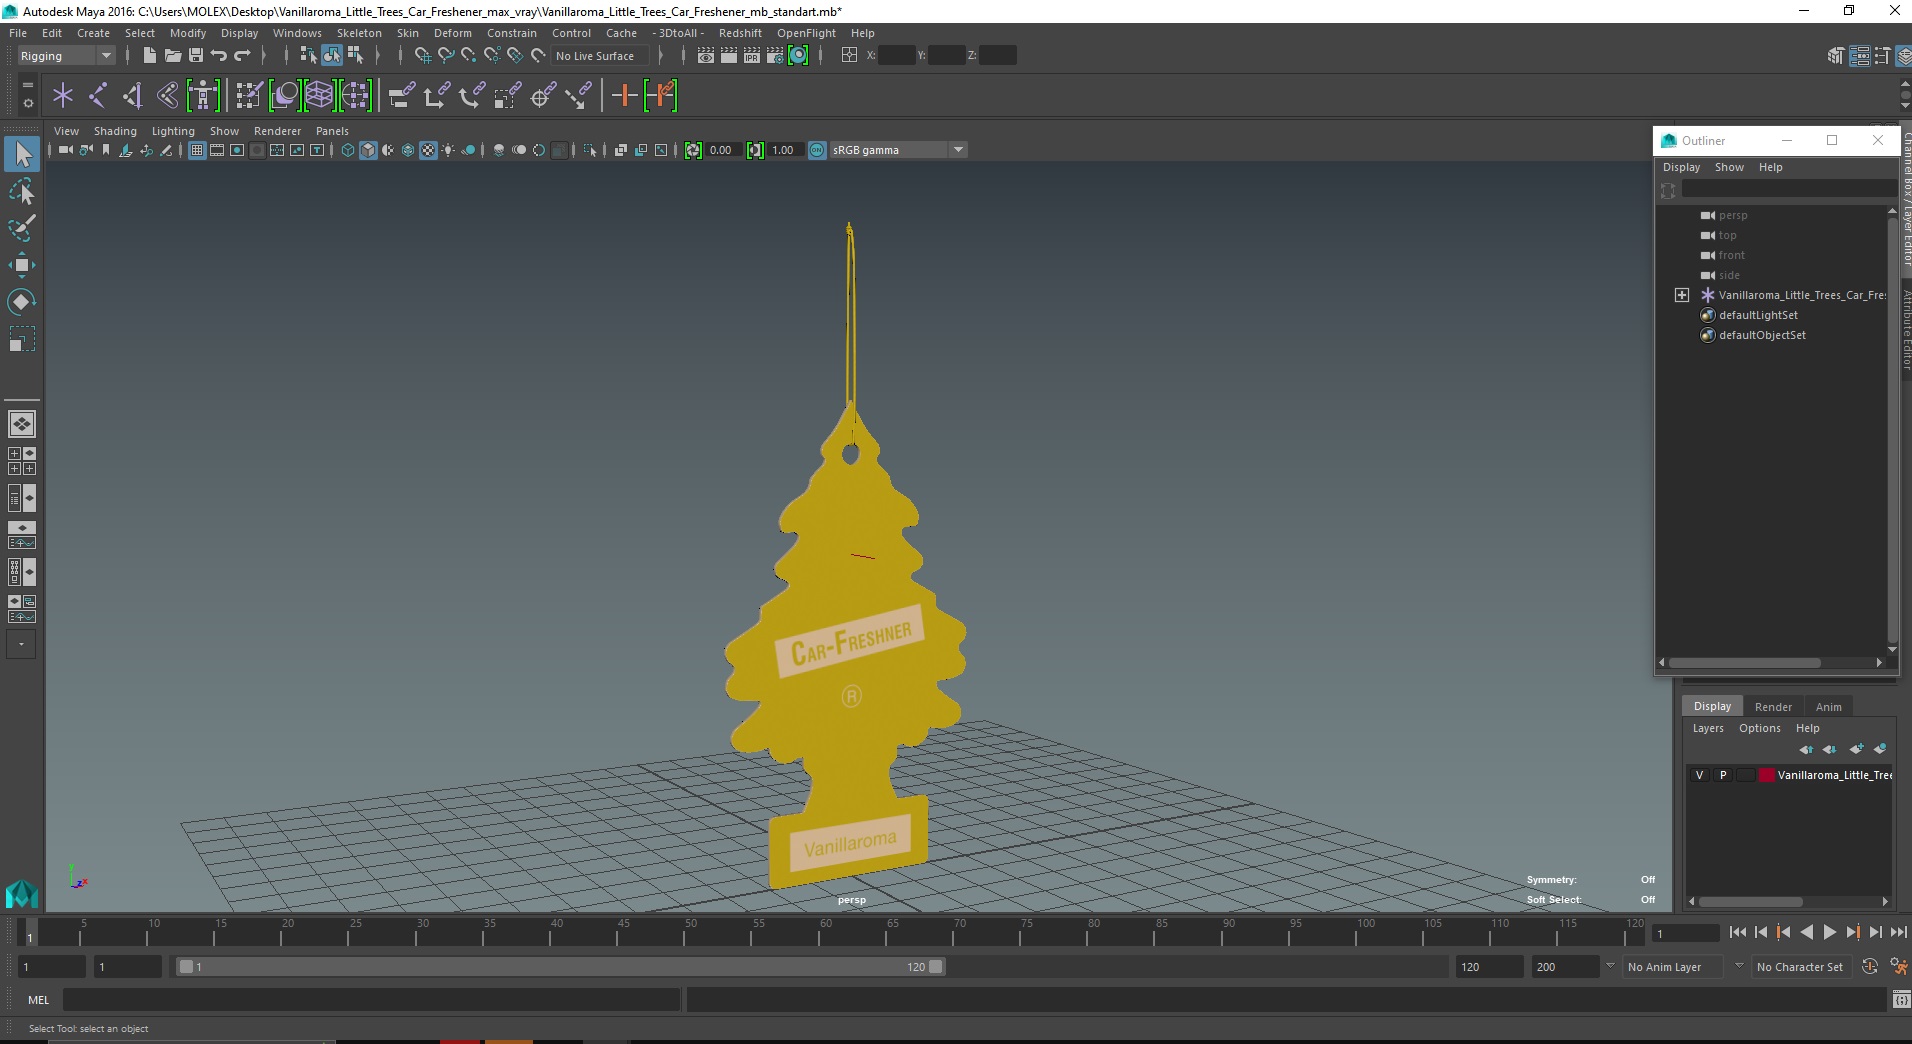Step forward one key button
The width and height of the screenshot is (1912, 1044).
click(x=1852, y=932)
